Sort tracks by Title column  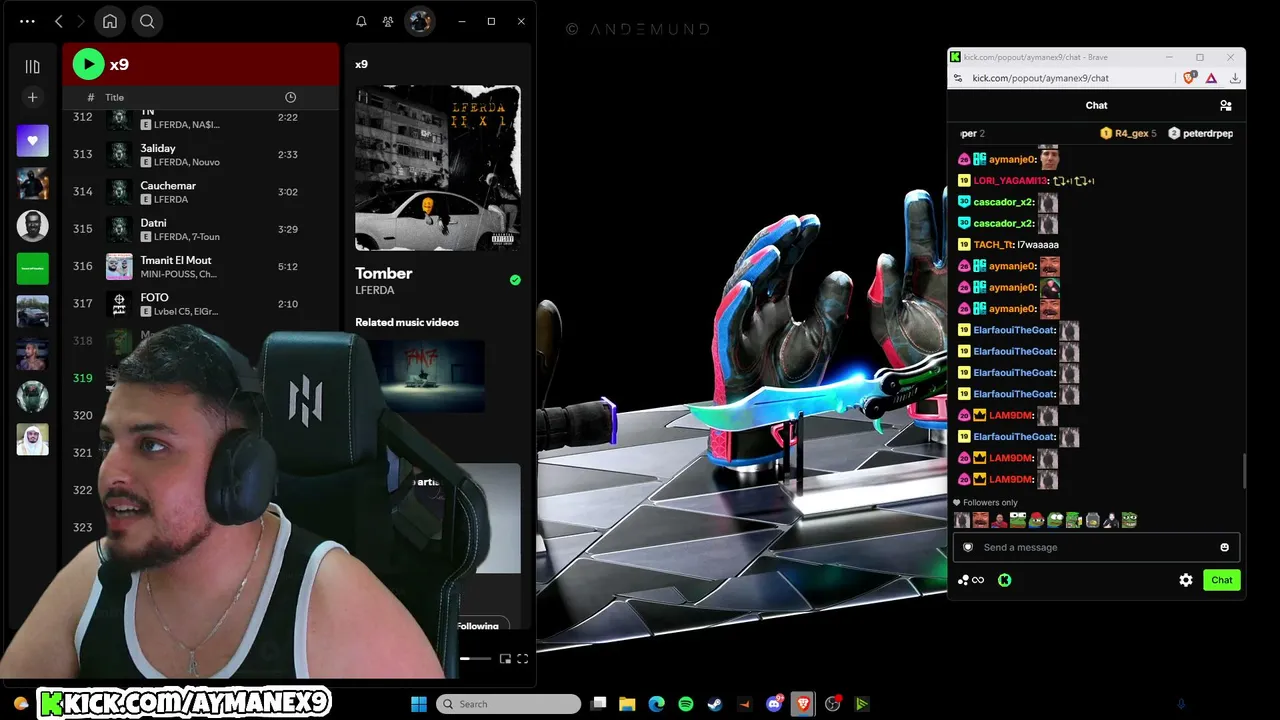coord(115,97)
